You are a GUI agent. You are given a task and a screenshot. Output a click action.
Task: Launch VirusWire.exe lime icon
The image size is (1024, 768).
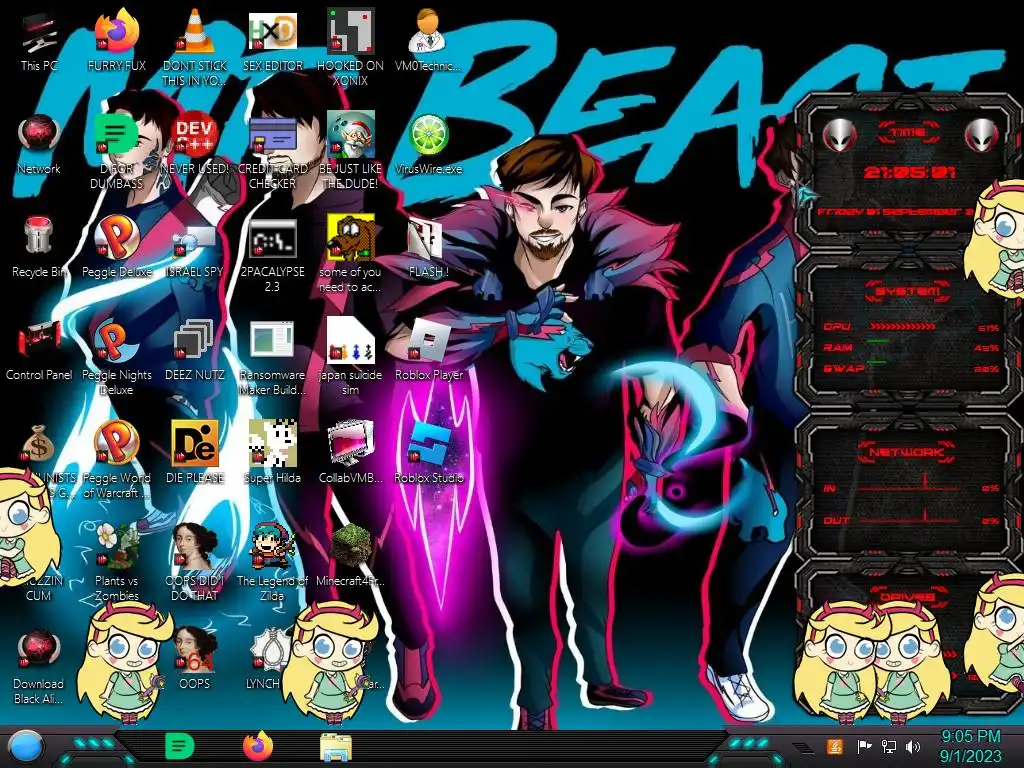tap(428, 134)
